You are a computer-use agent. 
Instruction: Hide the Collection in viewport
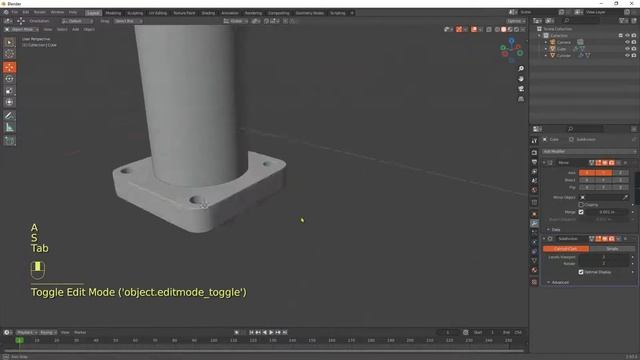(x=627, y=36)
